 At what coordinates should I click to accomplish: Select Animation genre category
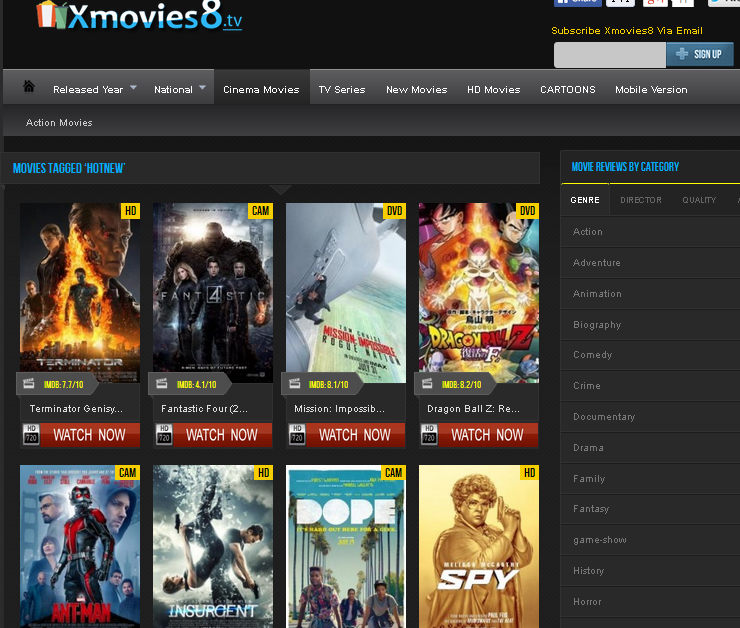pyautogui.click(x=597, y=293)
